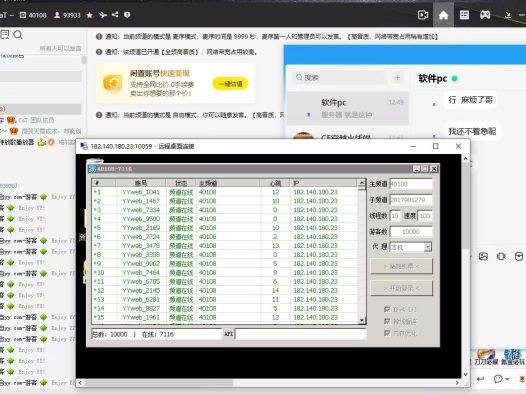Screen dimensions: 526x394
Task: Click the magnifier search icon above user list
Action: pos(18,35)
